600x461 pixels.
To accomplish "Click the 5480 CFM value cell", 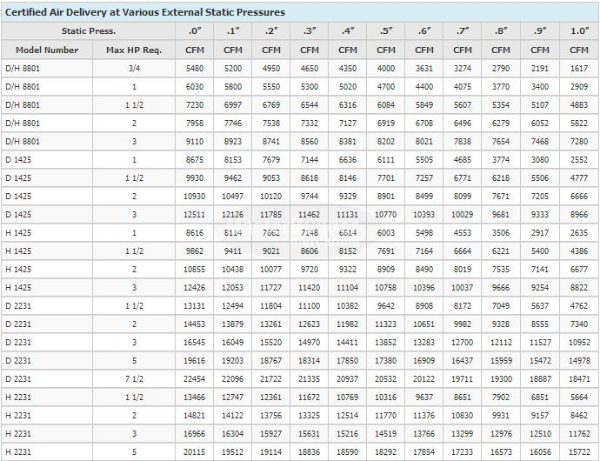I will tap(195, 67).
